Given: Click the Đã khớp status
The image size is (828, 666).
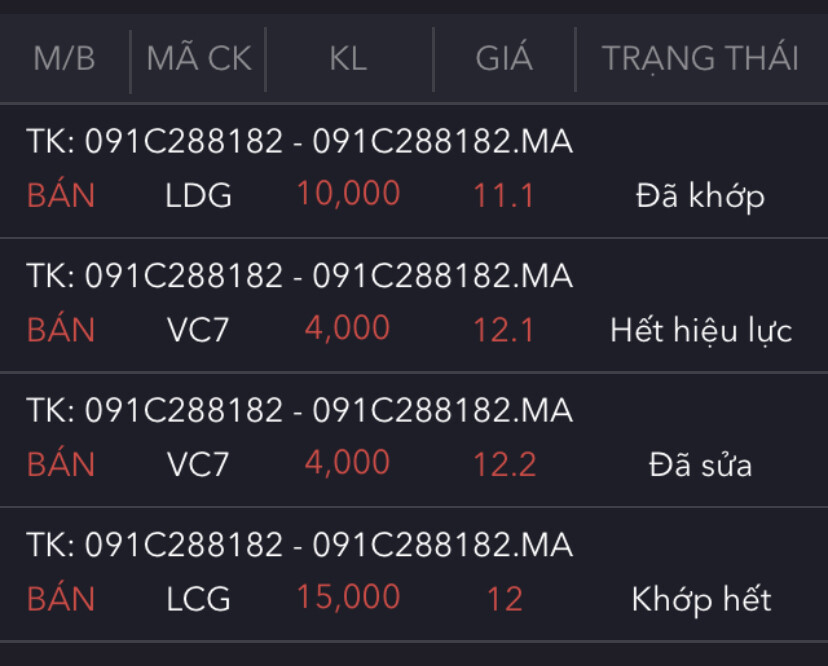Looking at the screenshot, I should coord(700,196).
